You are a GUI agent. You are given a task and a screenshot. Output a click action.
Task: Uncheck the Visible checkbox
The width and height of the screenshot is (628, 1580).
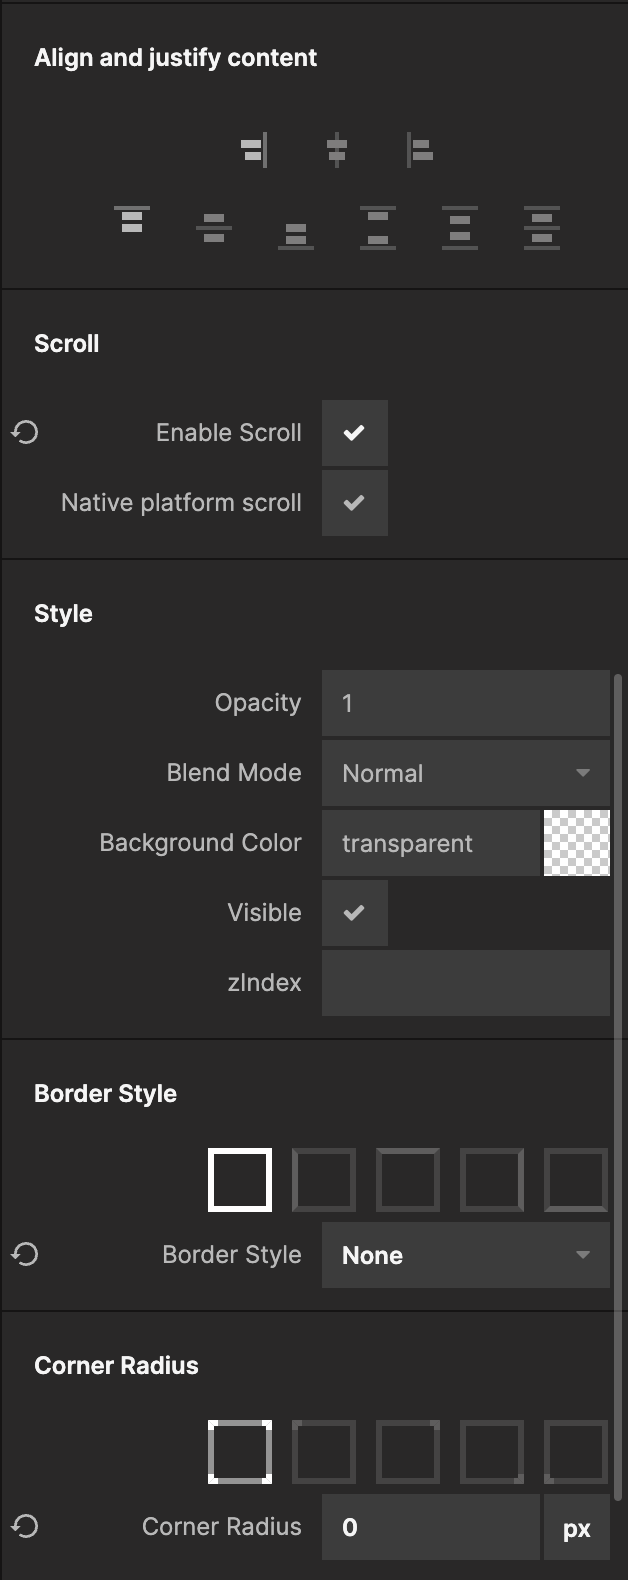coord(354,913)
